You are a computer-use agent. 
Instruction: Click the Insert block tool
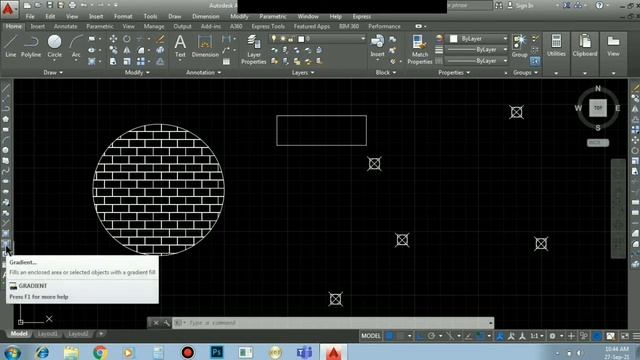(377, 46)
